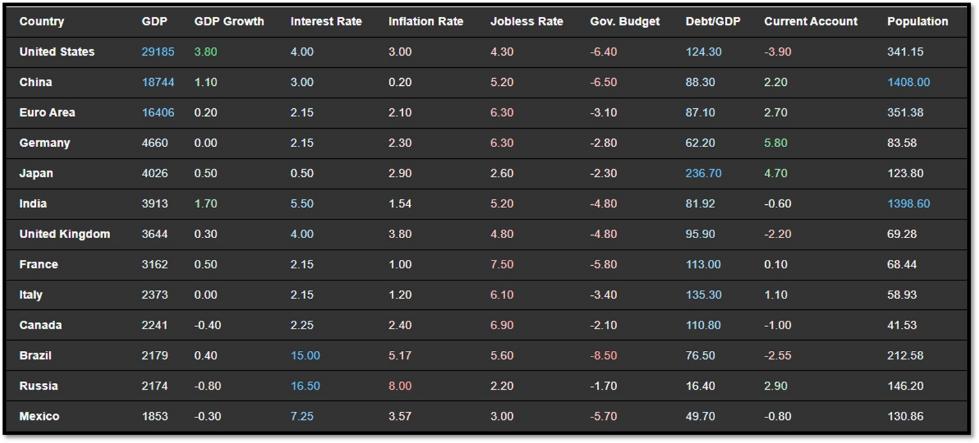This screenshot has width=979, height=443.
Task: Click the Gov. Budget column header
Action: click(x=624, y=21)
